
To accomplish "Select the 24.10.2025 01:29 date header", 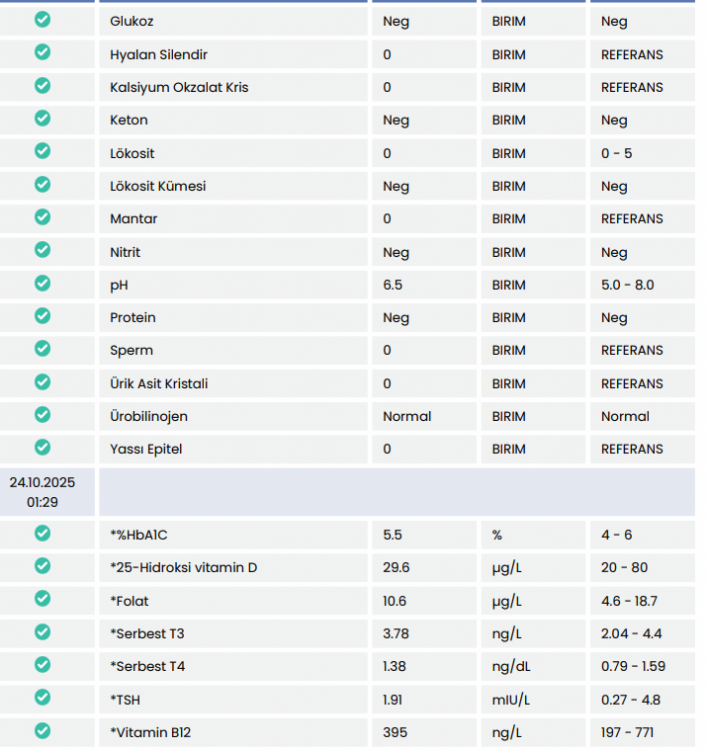I will tap(43, 492).
